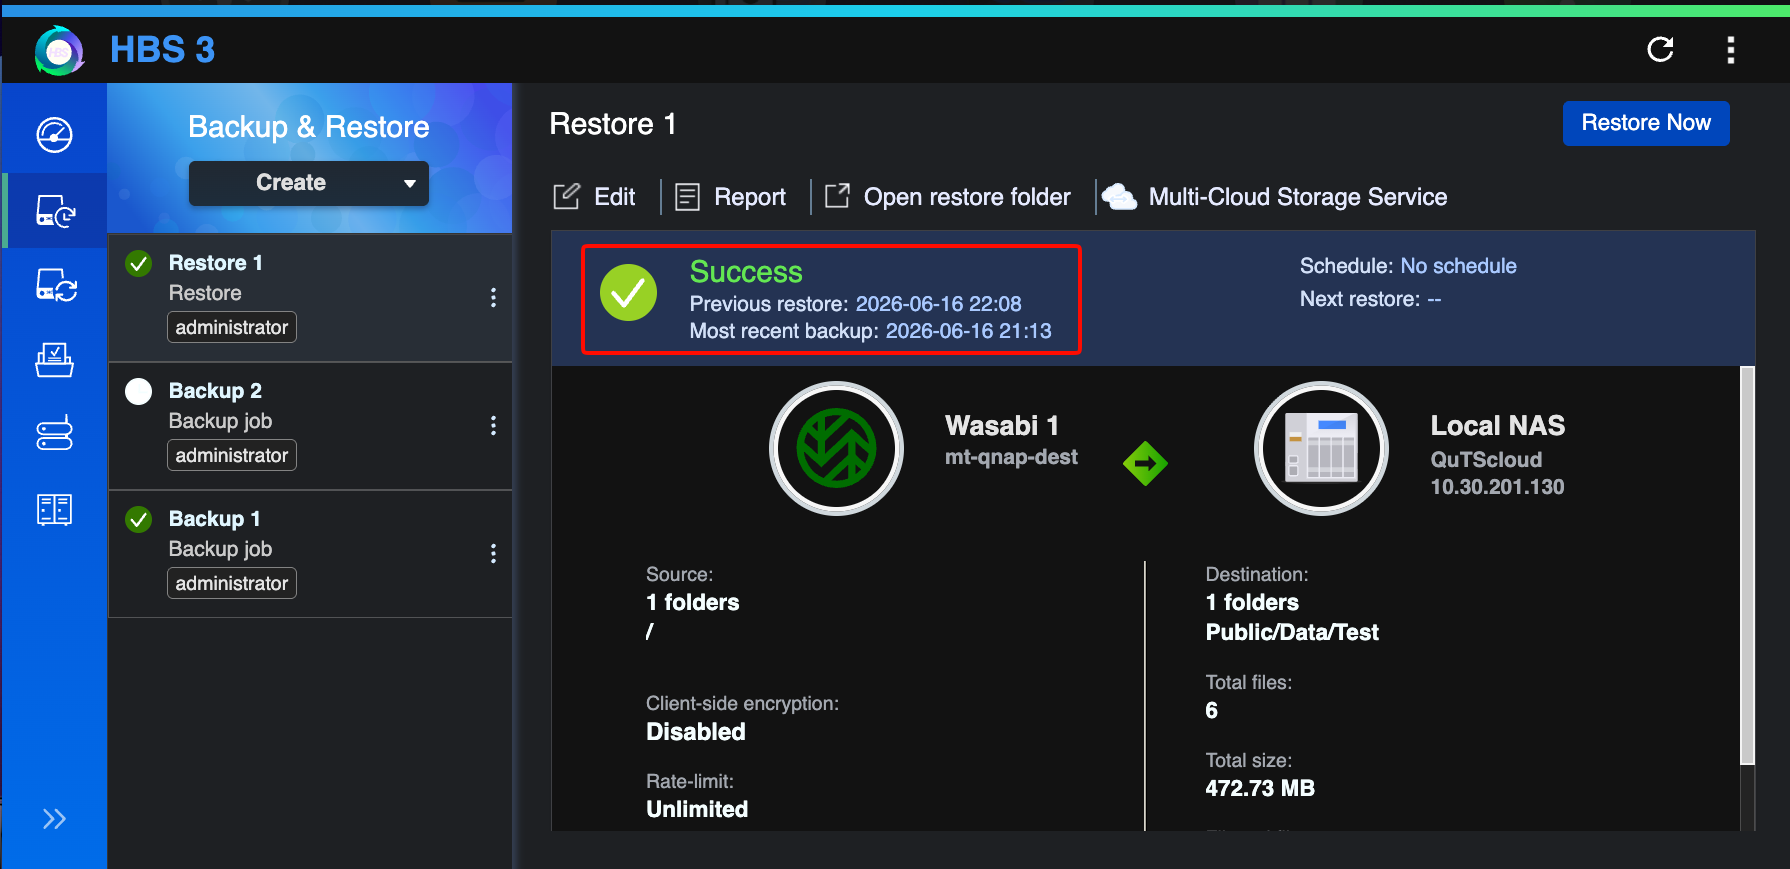Click the Total files value 6

pyautogui.click(x=1211, y=710)
